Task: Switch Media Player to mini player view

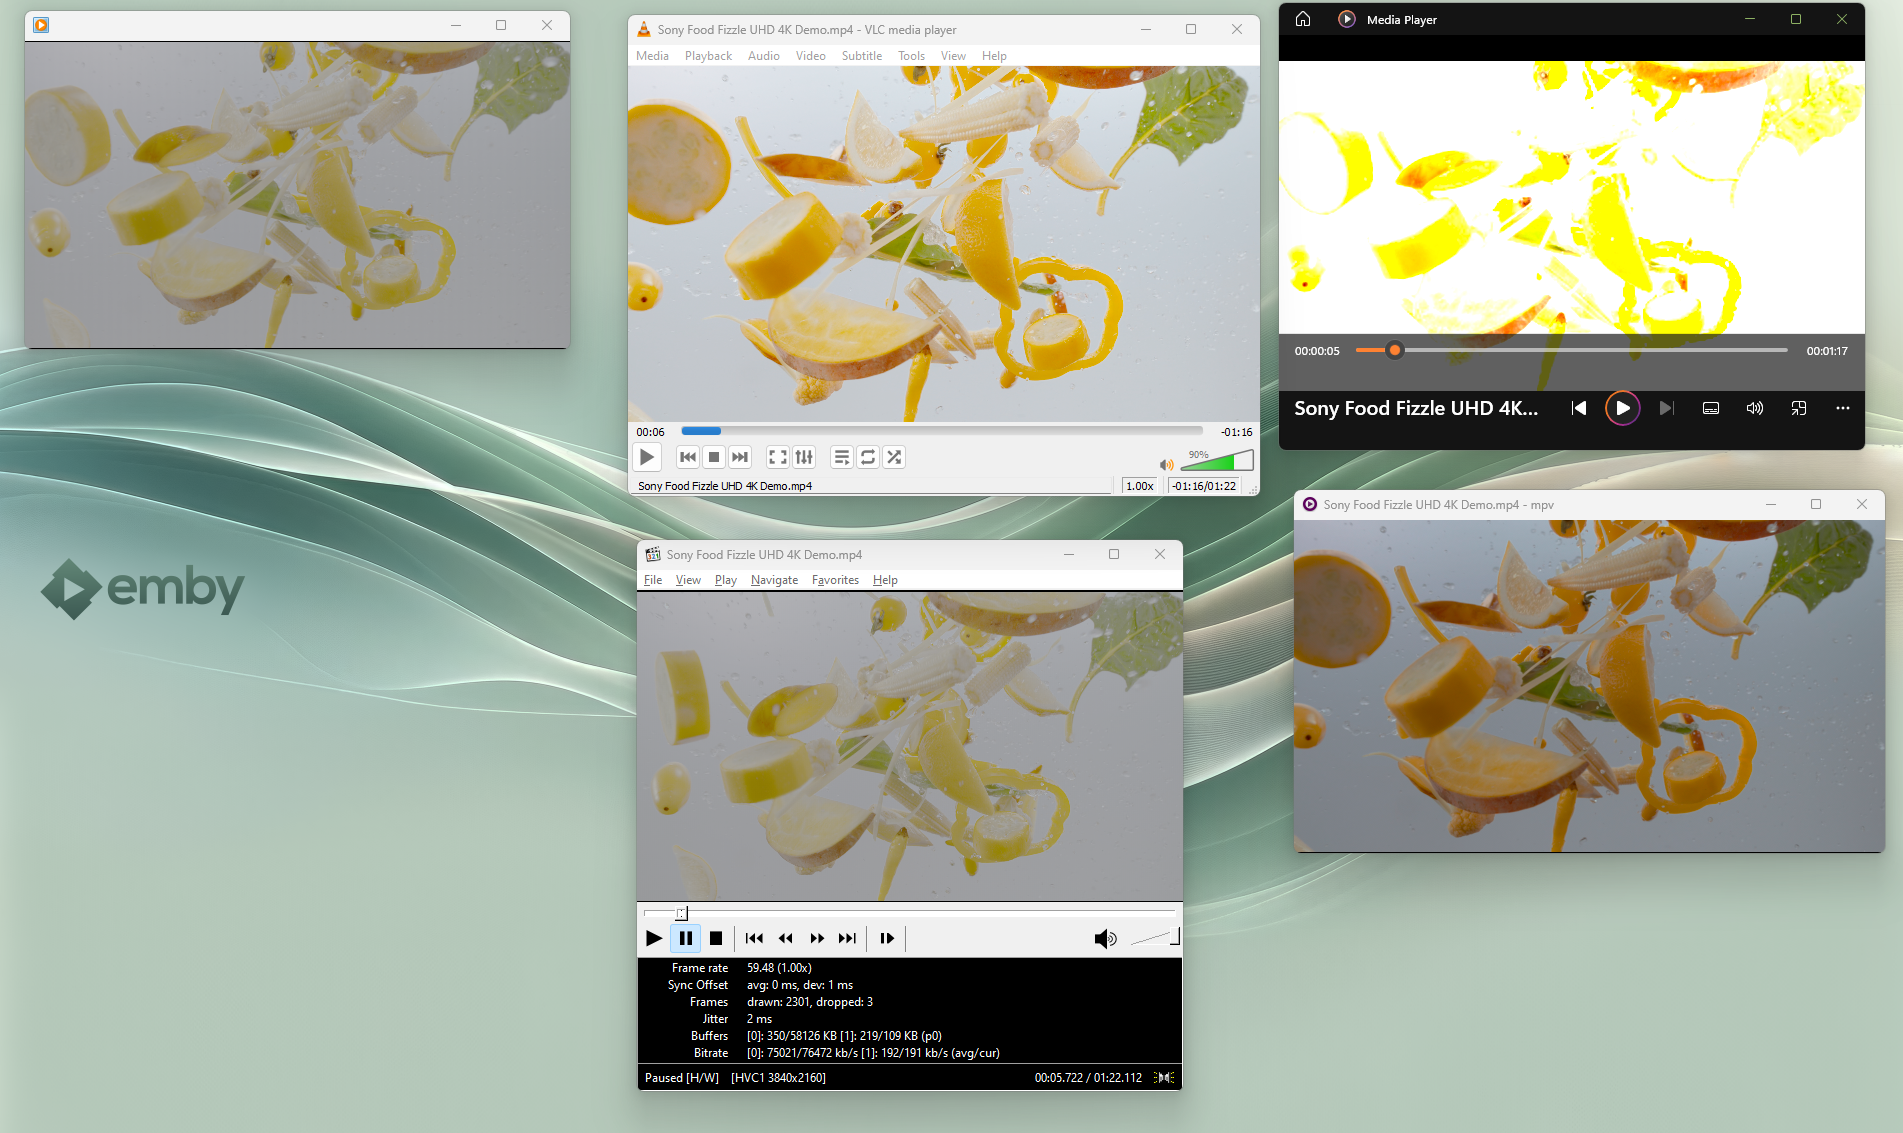Action: (1798, 408)
